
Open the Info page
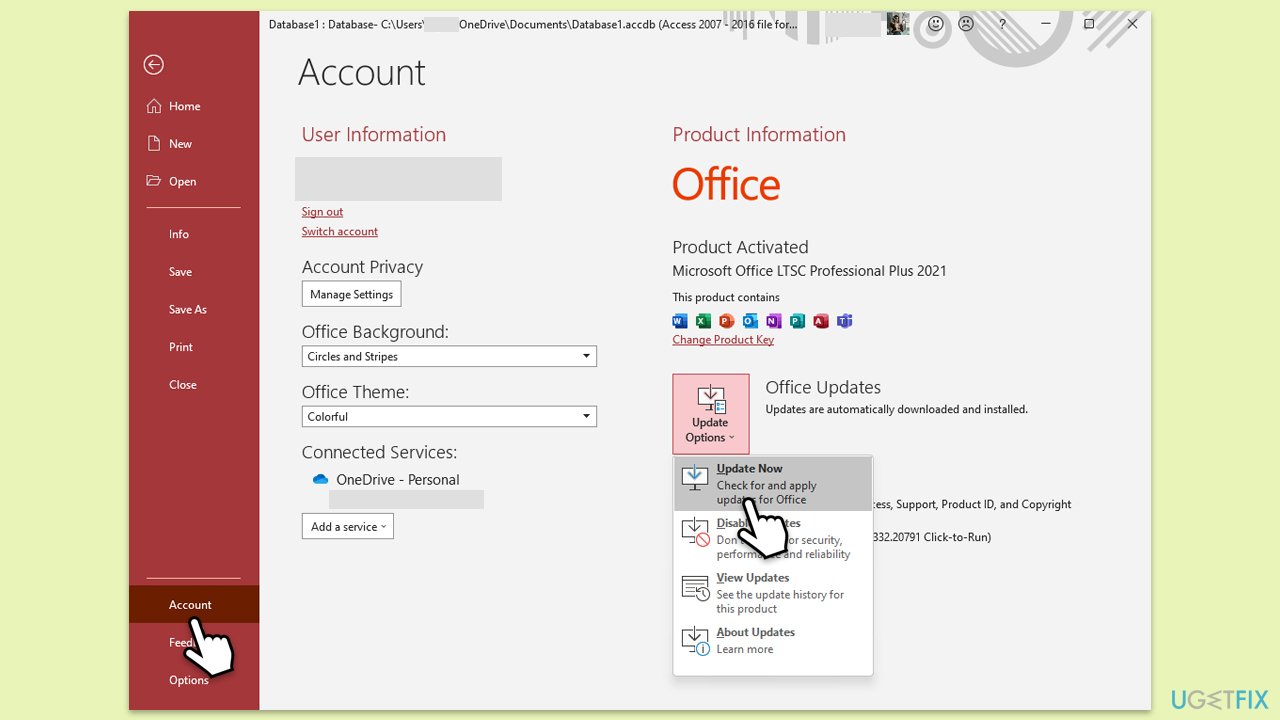point(194,234)
